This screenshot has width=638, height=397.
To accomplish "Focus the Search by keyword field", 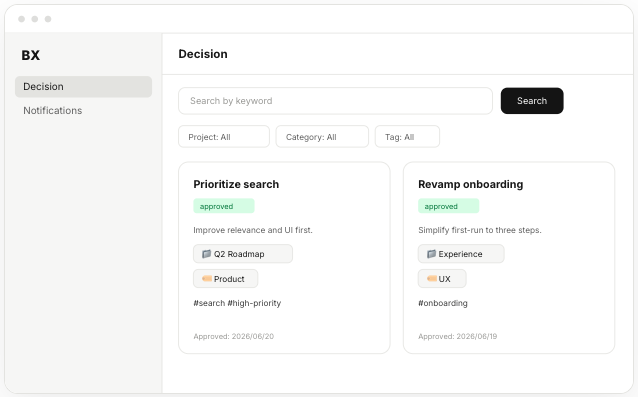I will coord(335,101).
